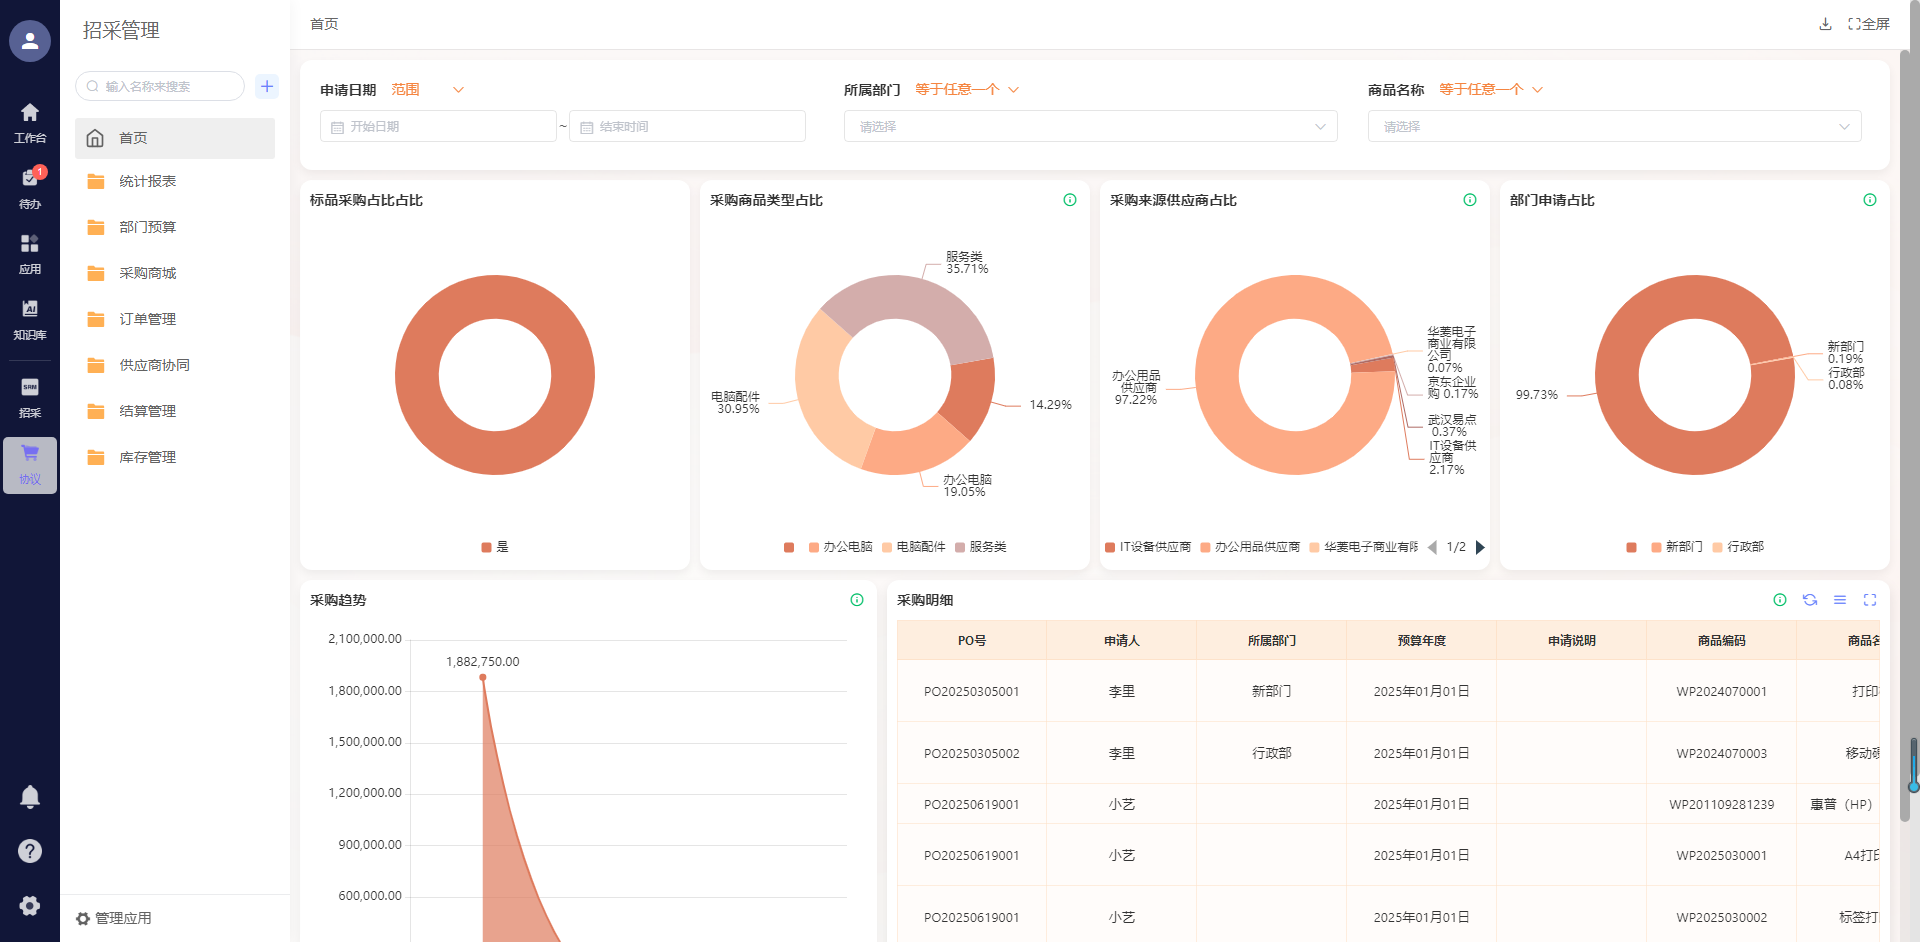The image size is (1920, 942).
Task: Open the notifications bell icon
Action: pos(30,797)
